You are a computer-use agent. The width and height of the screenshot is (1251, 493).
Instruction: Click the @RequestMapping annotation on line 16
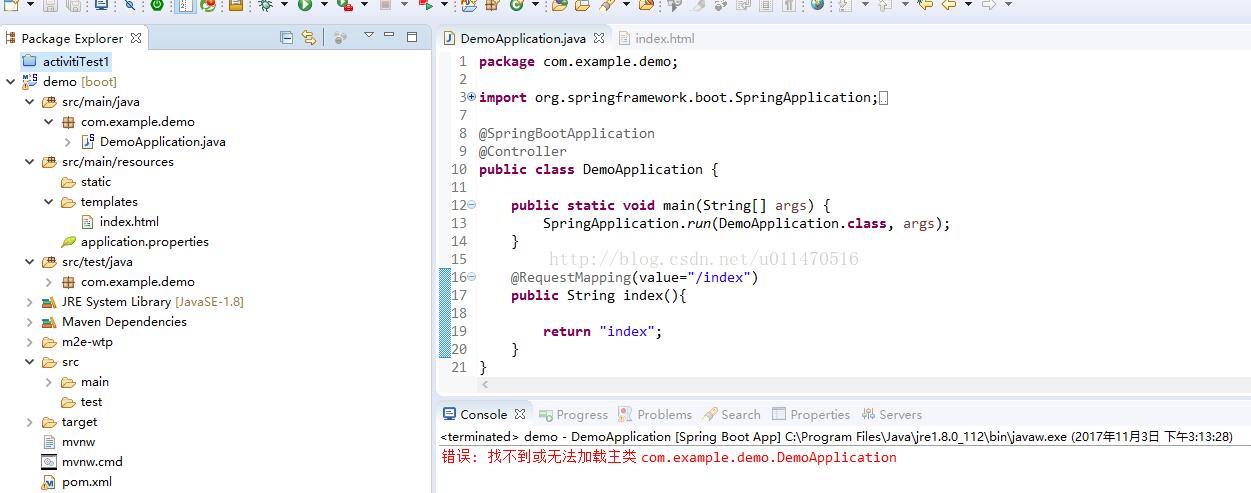pyautogui.click(x=635, y=277)
